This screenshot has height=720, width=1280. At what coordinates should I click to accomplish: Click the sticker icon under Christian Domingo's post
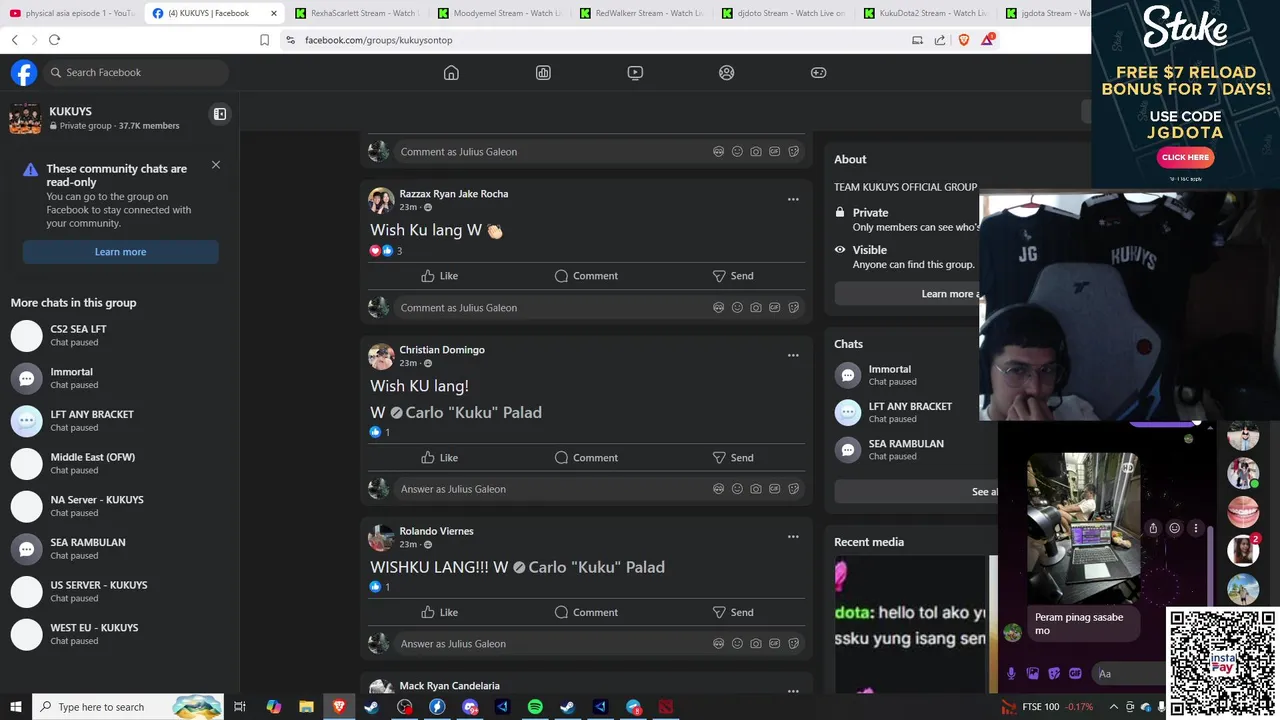tap(794, 489)
